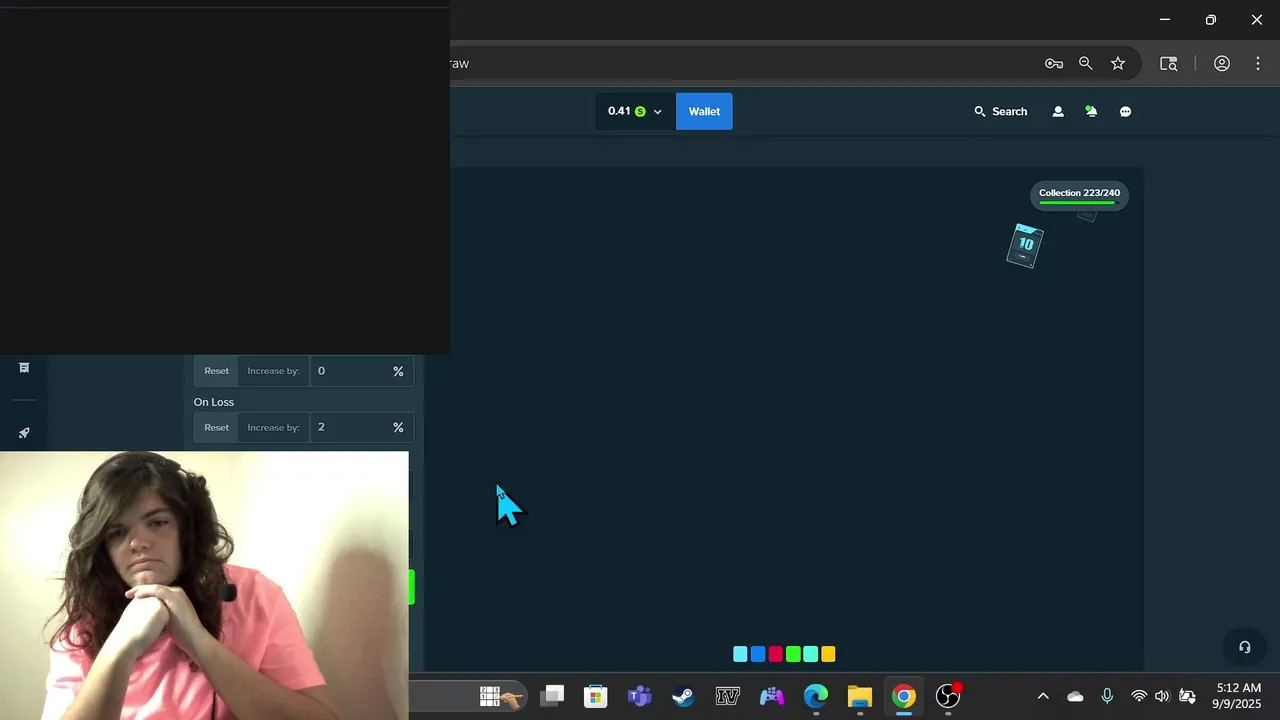Click the receipt icon in the left sidebar
The width and height of the screenshot is (1280, 720).
pyautogui.click(x=24, y=367)
